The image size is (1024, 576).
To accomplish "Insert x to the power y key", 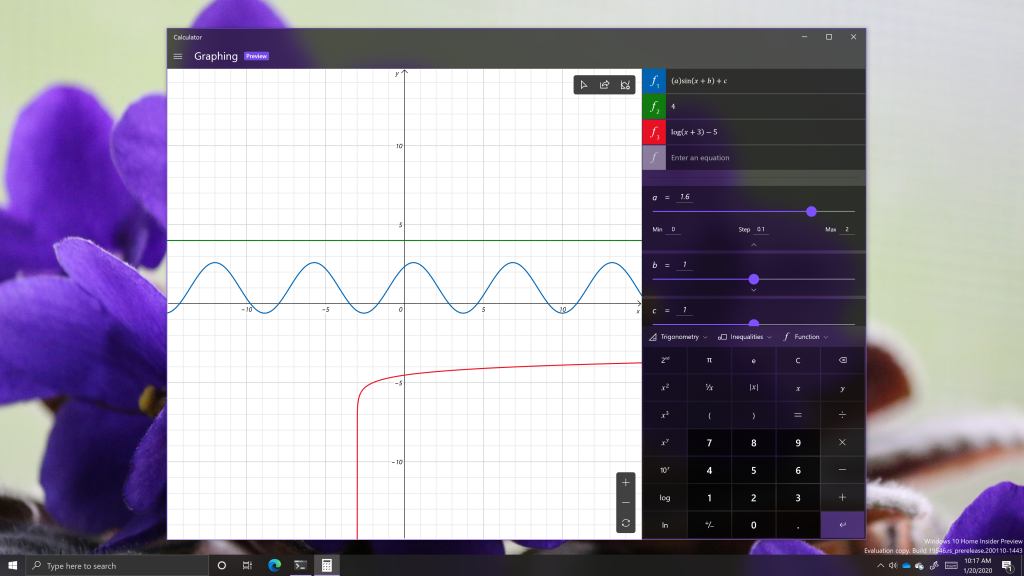I will (x=665, y=443).
